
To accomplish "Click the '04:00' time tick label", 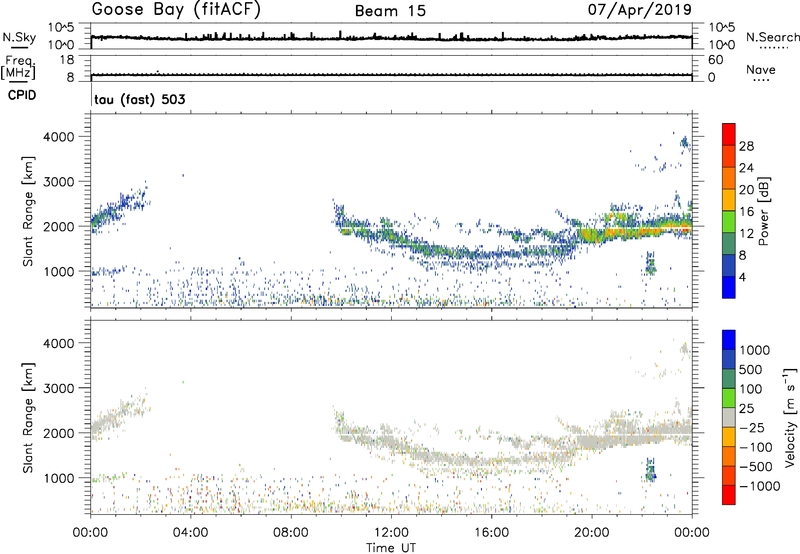I will coord(190,533).
